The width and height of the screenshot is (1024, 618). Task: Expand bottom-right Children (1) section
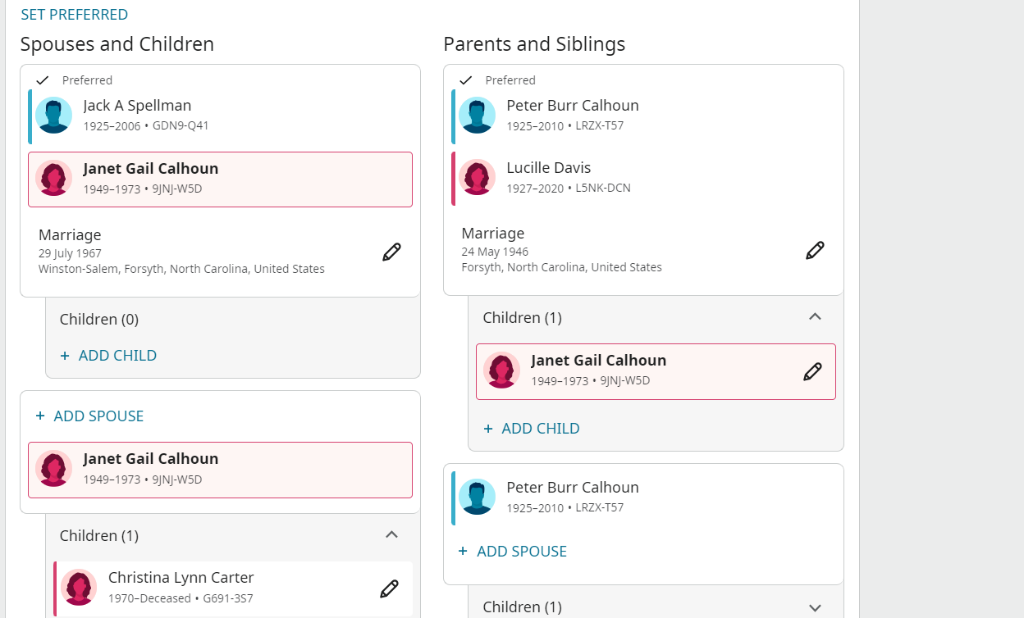[814, 607]
